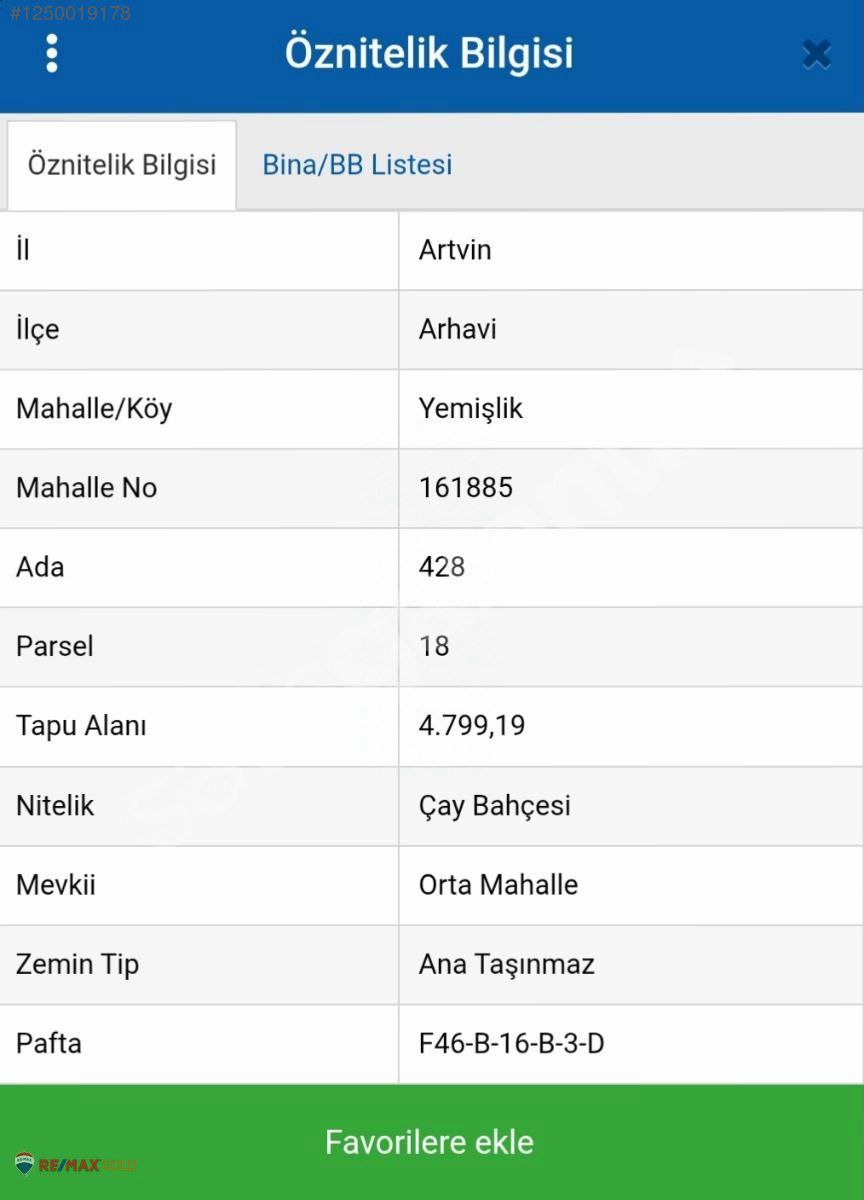The image size is (864, 1200).
Task: Click the Mahalle No 161885 cell
Action: pos(466,487)
